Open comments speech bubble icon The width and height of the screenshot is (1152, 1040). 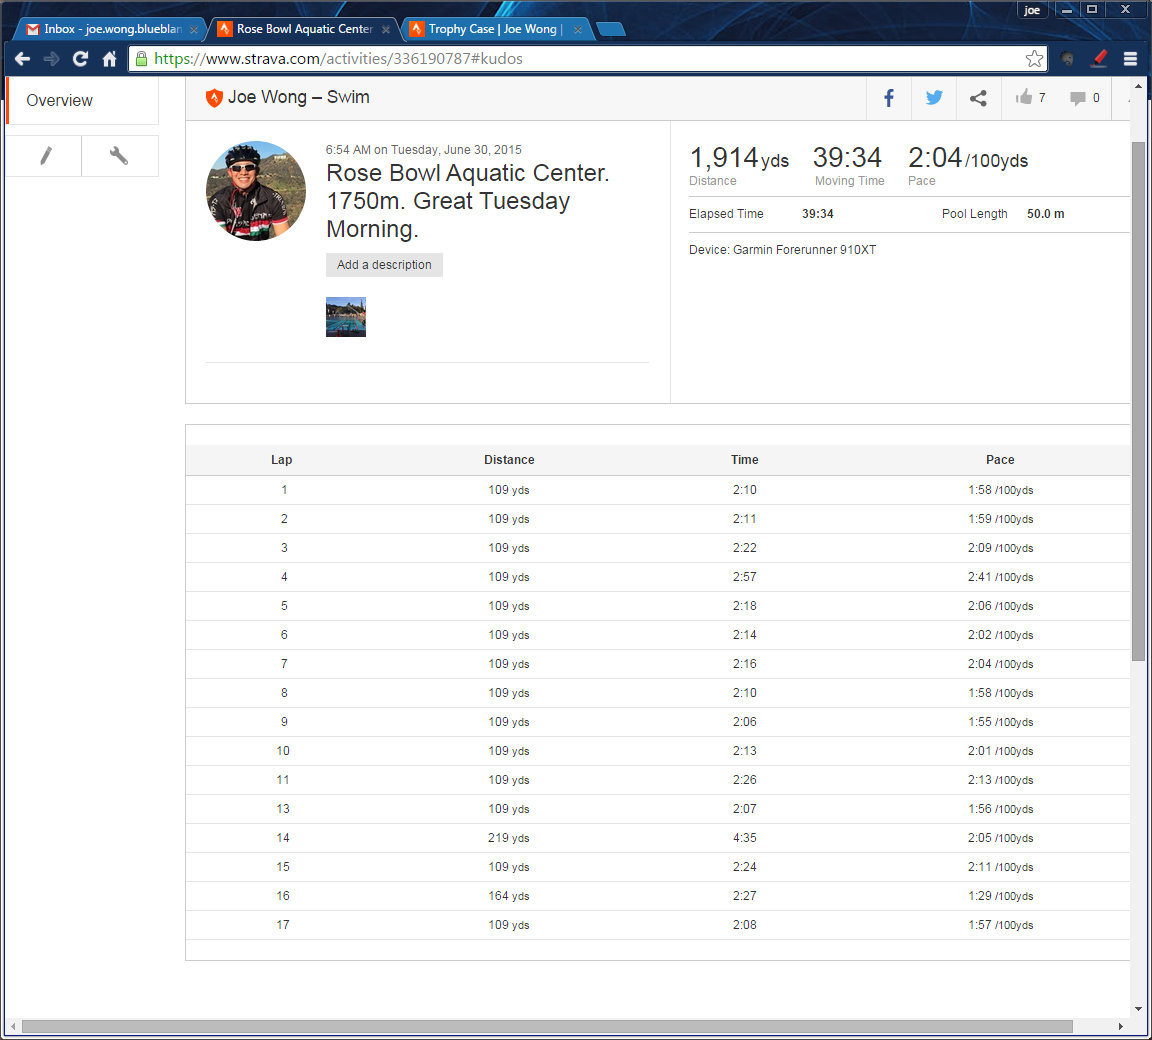[x=1078, y=98]
